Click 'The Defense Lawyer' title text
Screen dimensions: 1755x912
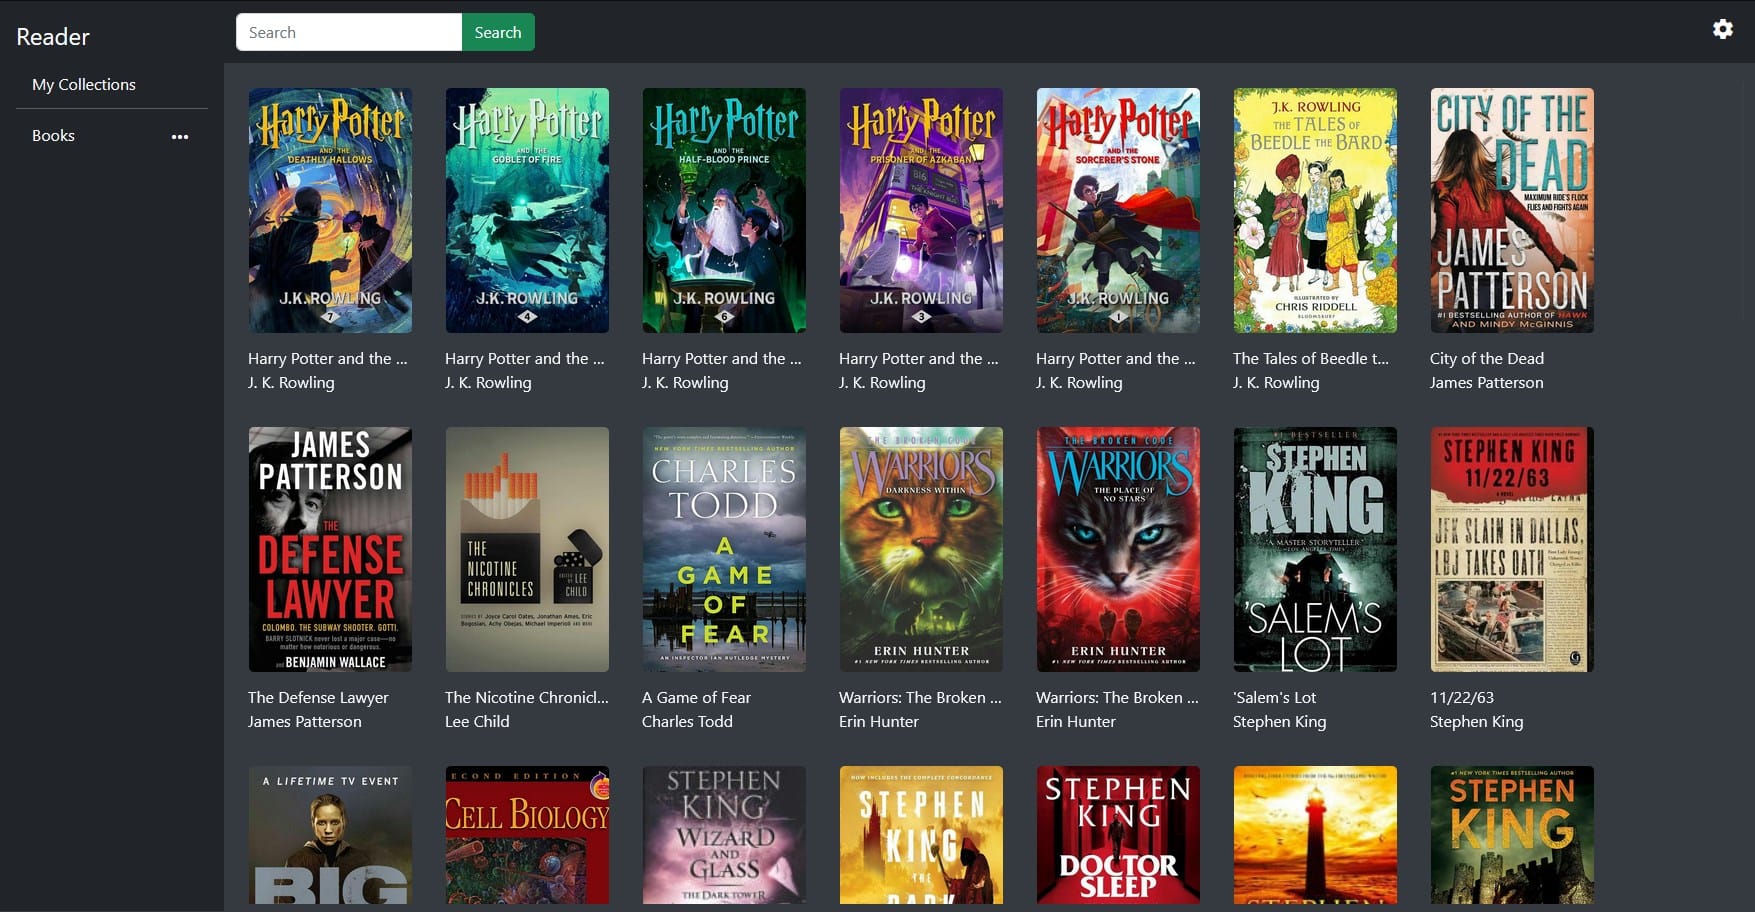tap(318, 697)
